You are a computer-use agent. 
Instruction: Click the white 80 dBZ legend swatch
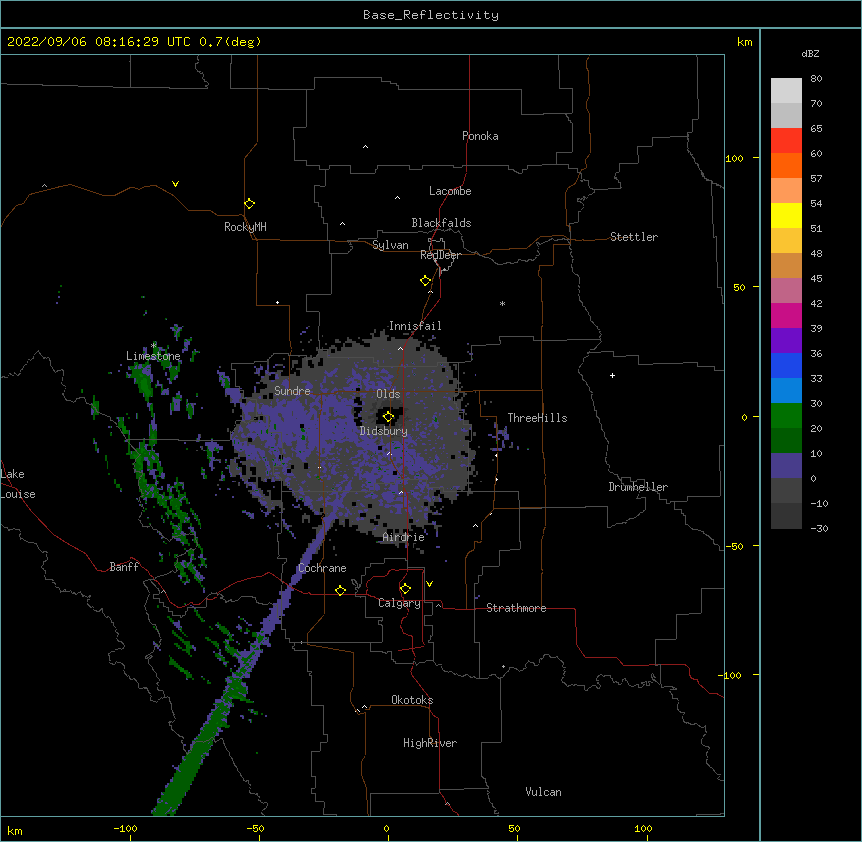point(786,91)
